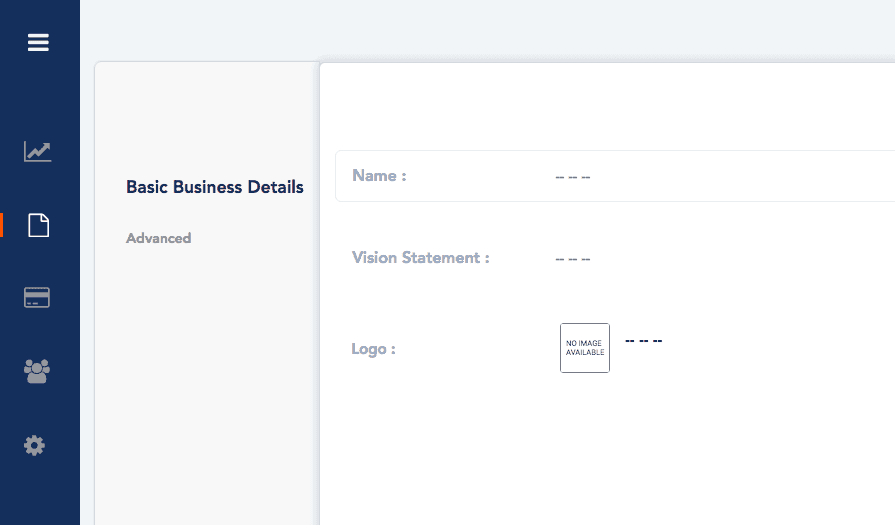Click the Vision Statement label

tap(420, 258)
